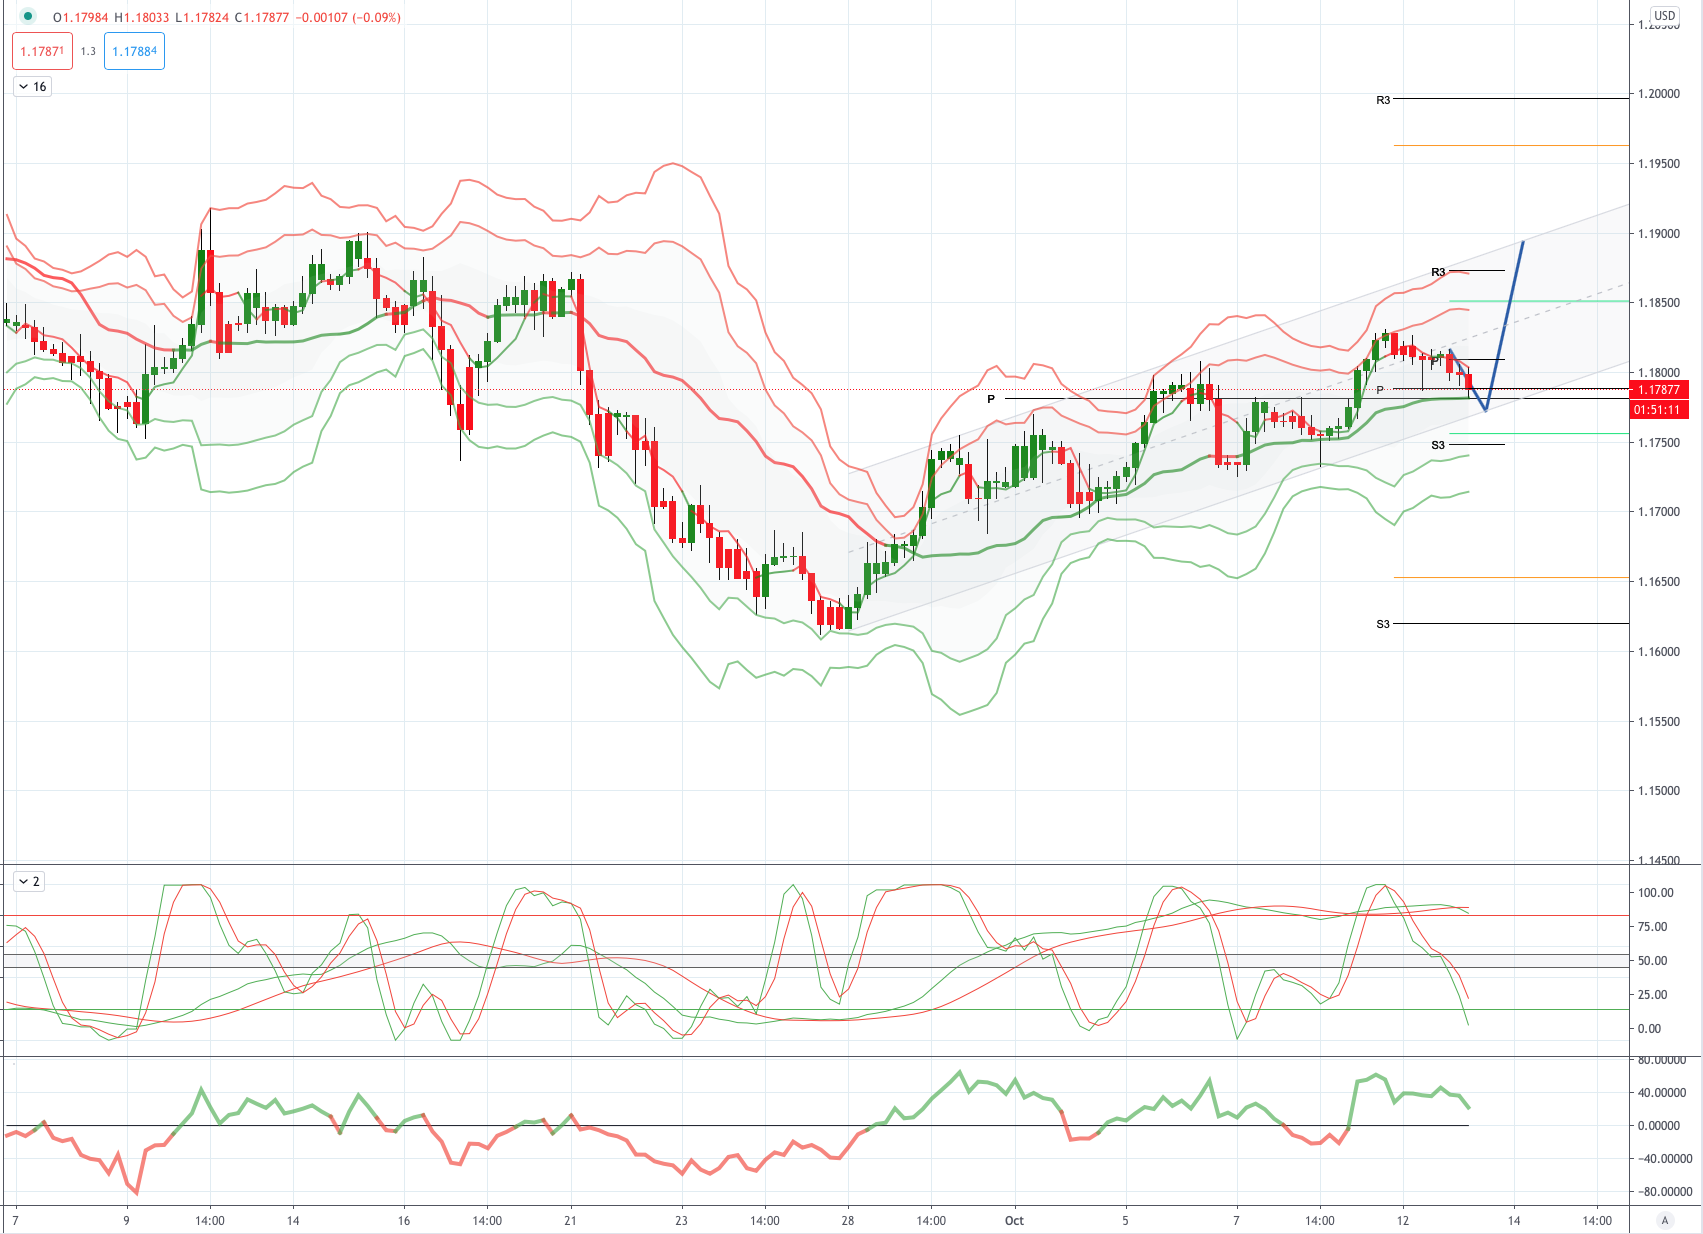The width and height of the screenshot is (1703, 1234).
Task: Click the open price O1.17984 value
Action: click(81, 17)
